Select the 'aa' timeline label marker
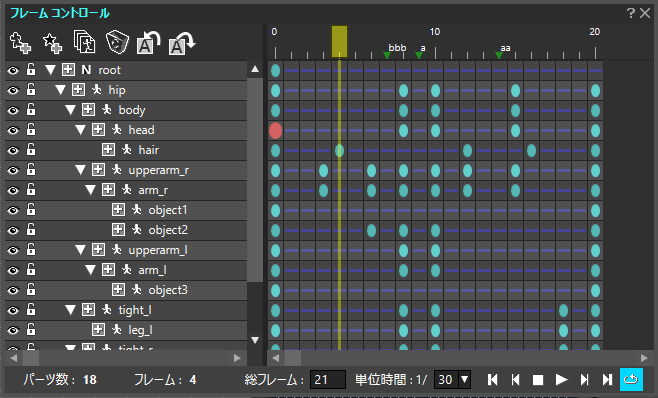 (x=499, y=55)
